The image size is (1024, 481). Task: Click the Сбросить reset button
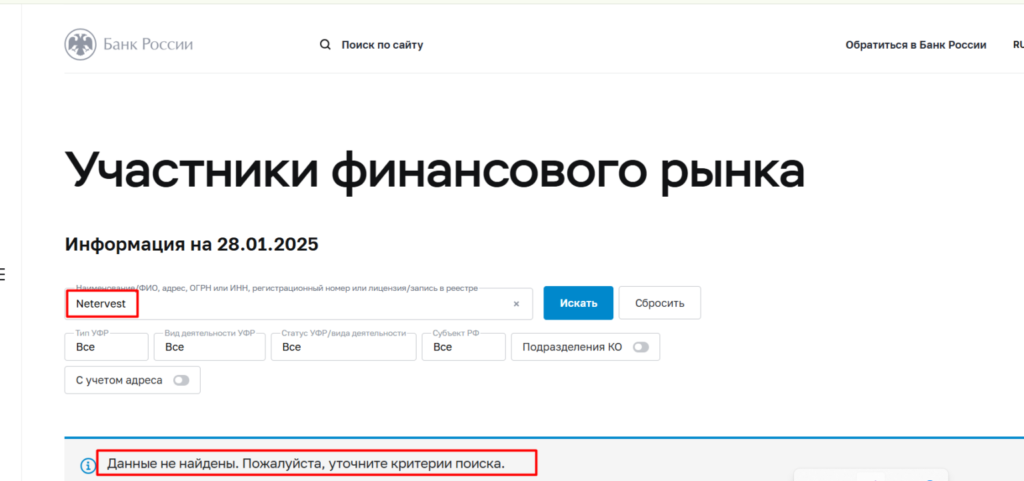coord(660,303)
